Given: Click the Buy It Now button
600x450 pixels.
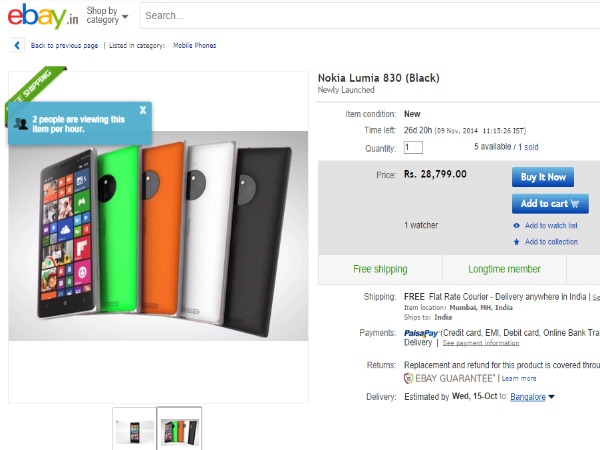Looking at the screenshot, I should click(x=543, y=177).
